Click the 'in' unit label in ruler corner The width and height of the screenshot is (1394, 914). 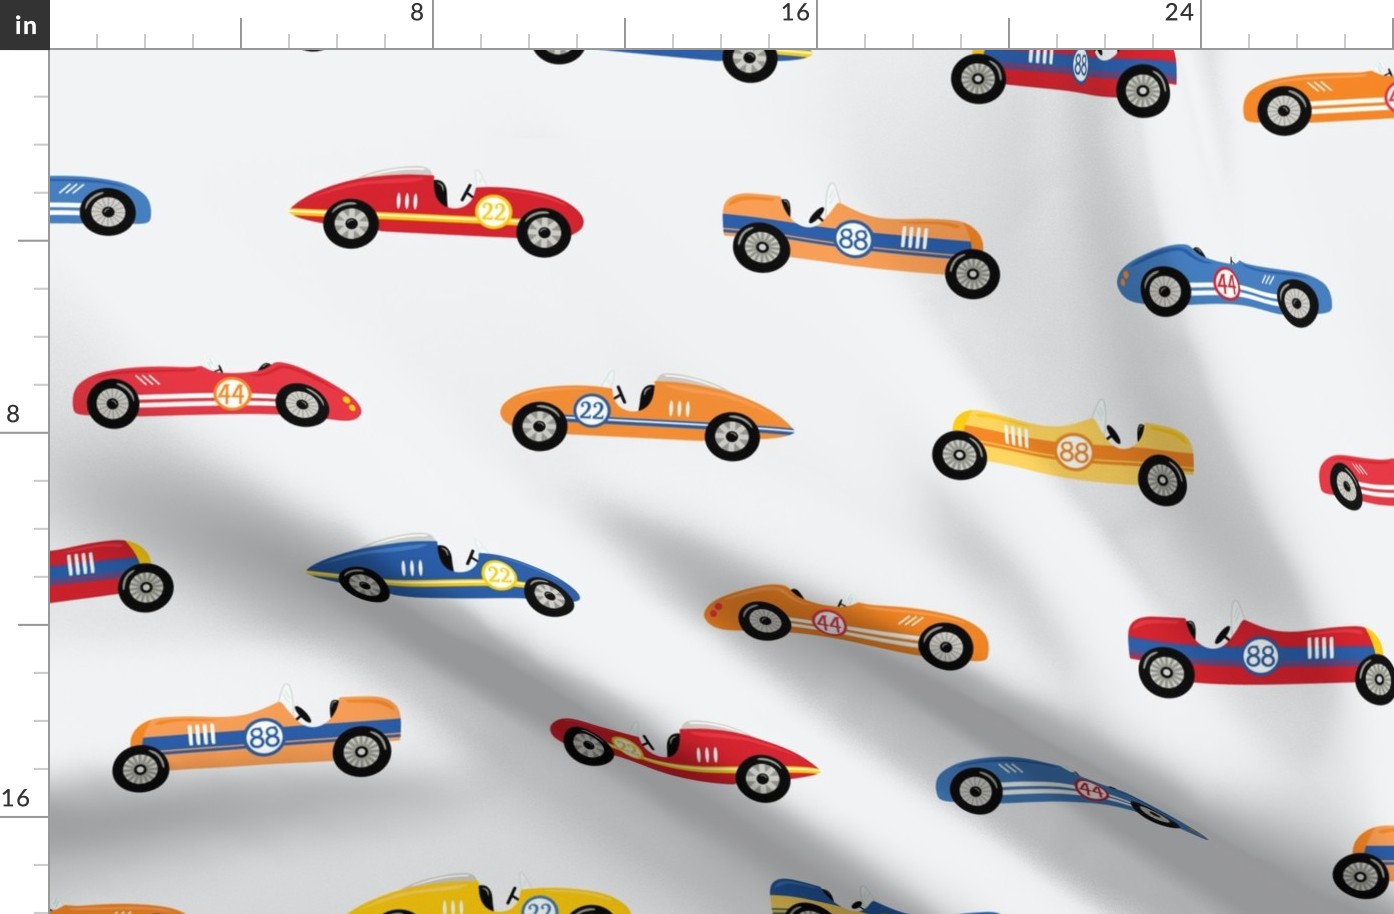[25, 25]
